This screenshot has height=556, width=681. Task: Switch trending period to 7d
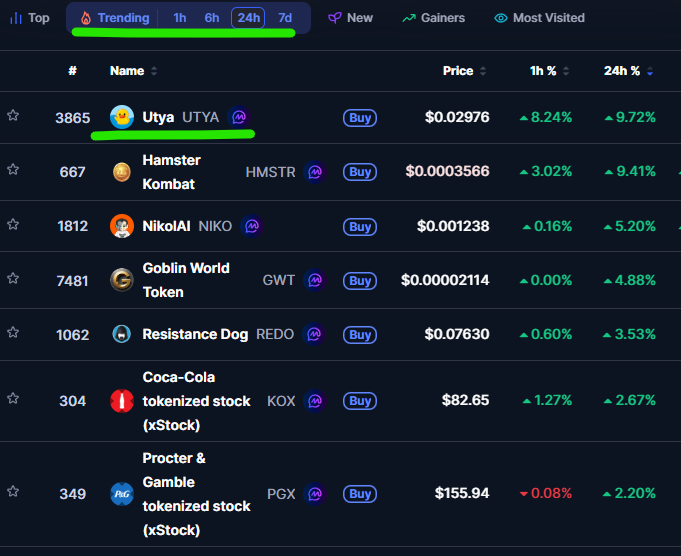(285, 18)
